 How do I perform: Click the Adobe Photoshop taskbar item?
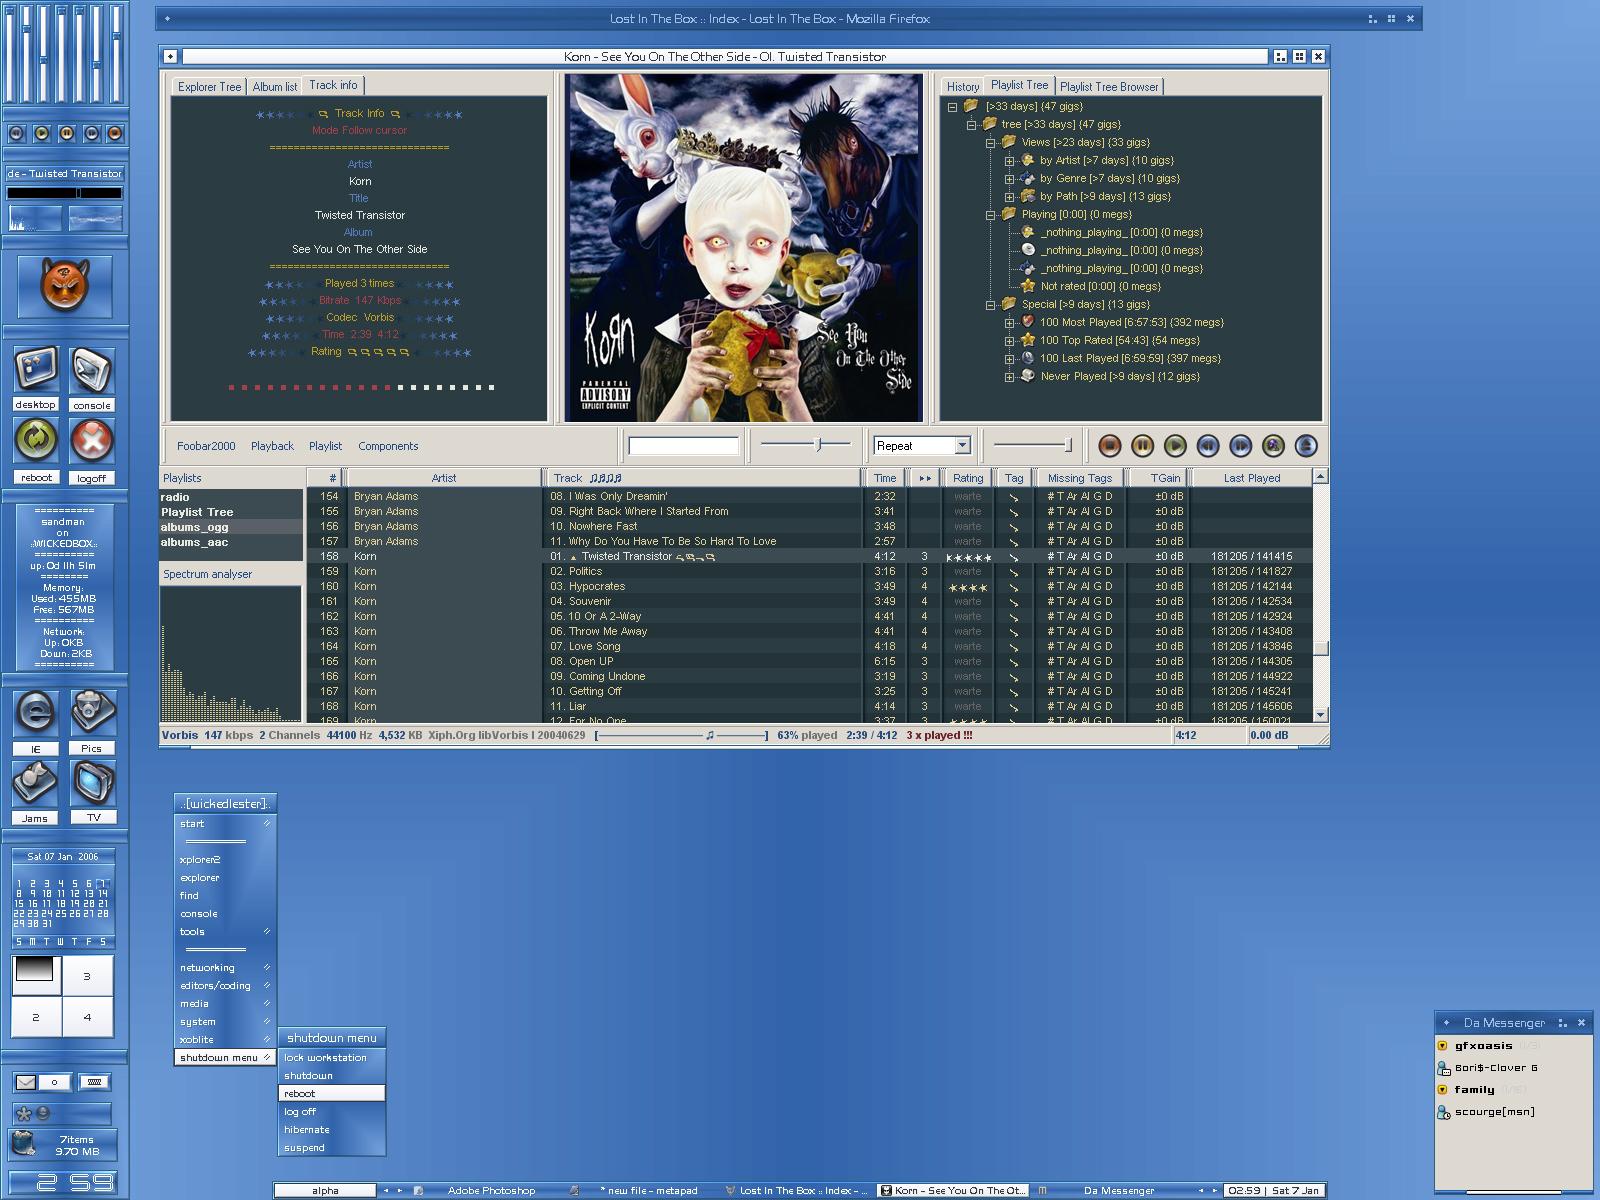tap(491, 1191)
